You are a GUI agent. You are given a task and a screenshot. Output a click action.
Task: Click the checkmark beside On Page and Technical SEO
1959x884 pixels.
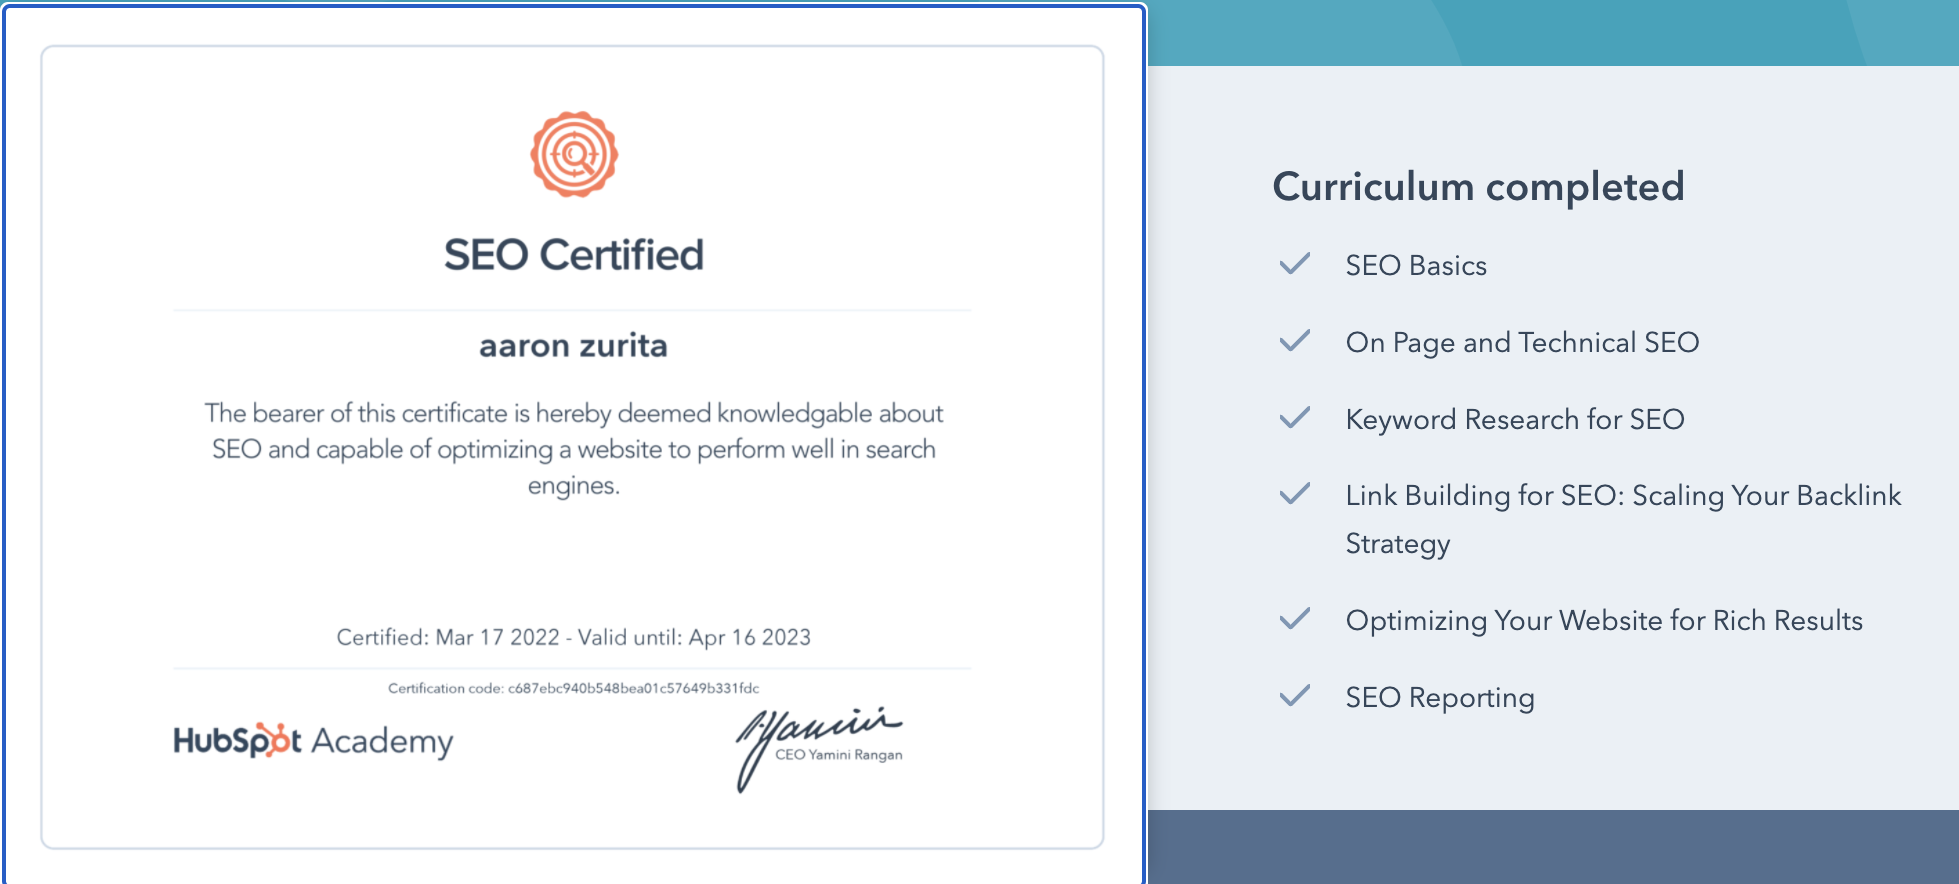click(x=1295, y=341)
